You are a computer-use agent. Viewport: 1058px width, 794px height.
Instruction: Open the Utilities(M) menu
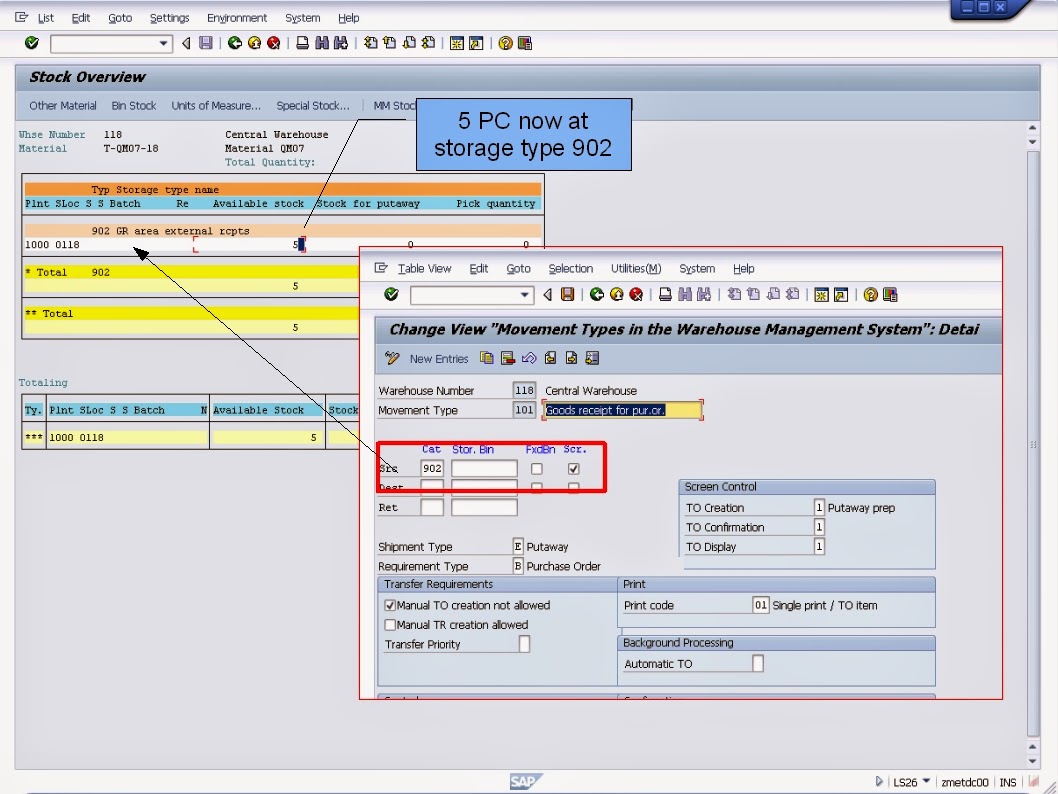[636, 268]
